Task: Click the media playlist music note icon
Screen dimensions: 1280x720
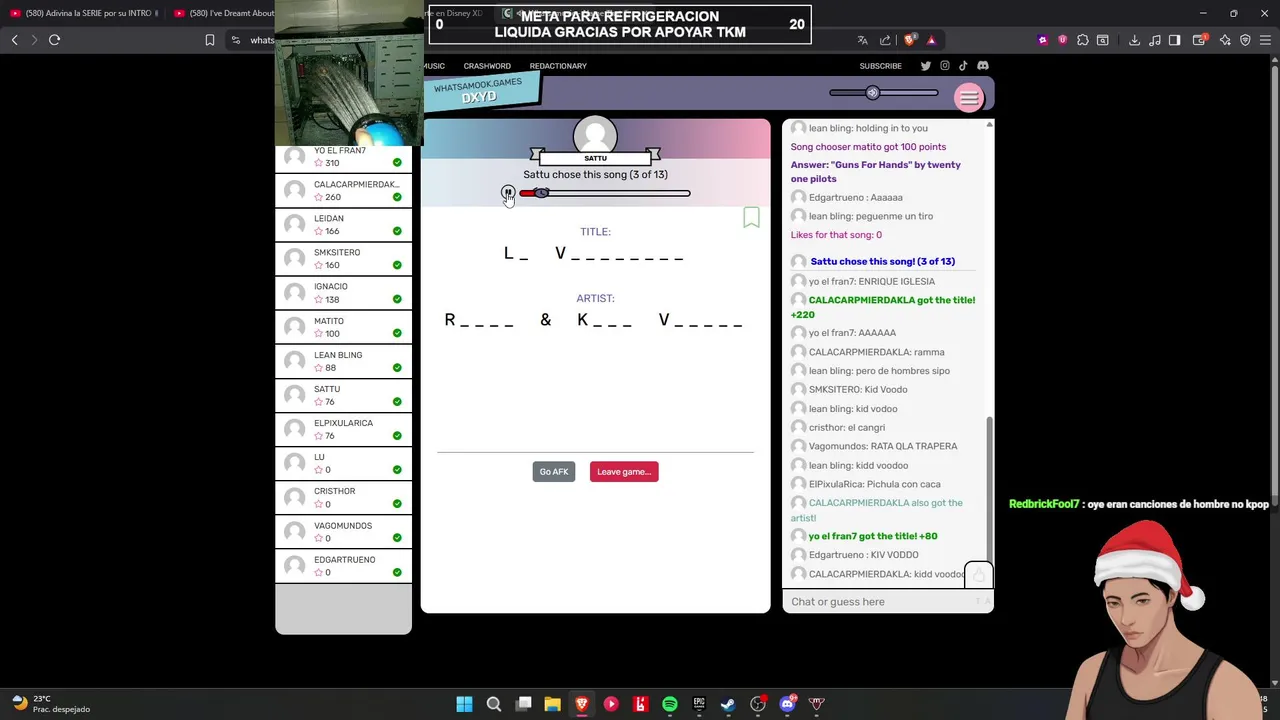Action: (x=1154, y=40)
